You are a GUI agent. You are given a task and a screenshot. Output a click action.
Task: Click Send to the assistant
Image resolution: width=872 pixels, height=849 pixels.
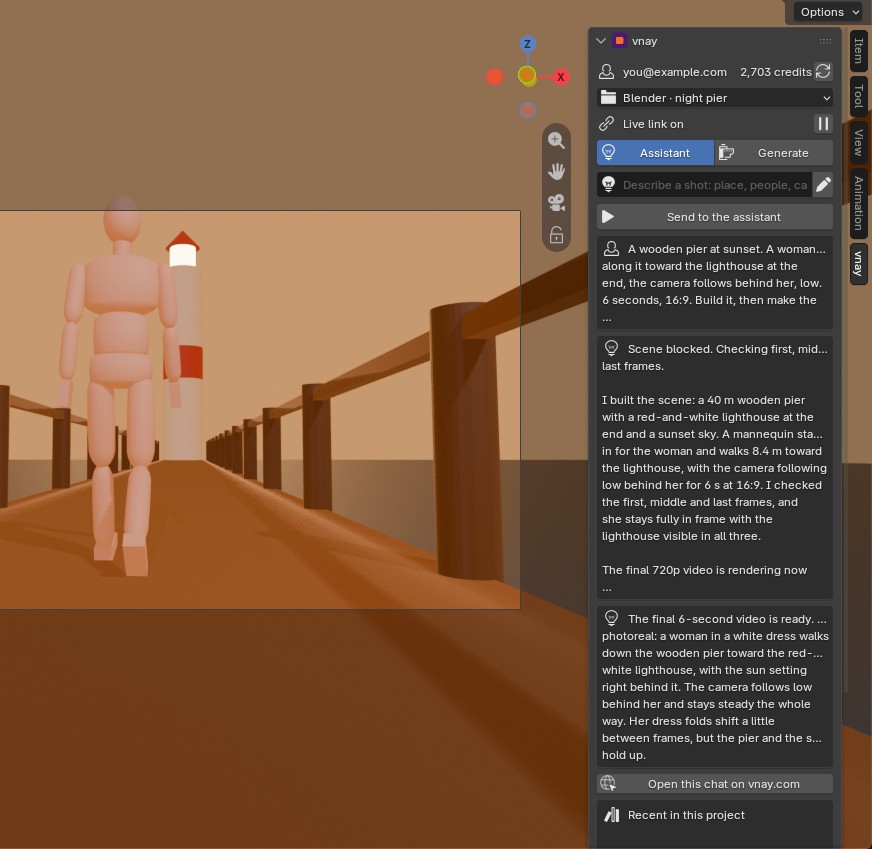pos(715,217)
